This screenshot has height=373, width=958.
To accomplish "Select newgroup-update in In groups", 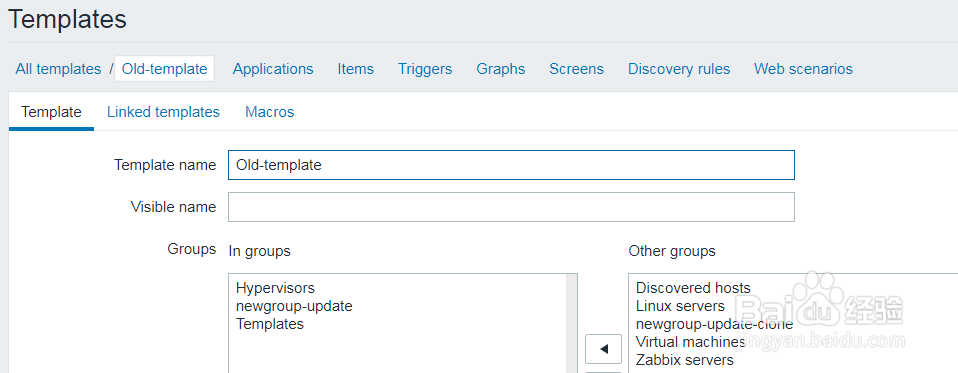I will [294, 306].
